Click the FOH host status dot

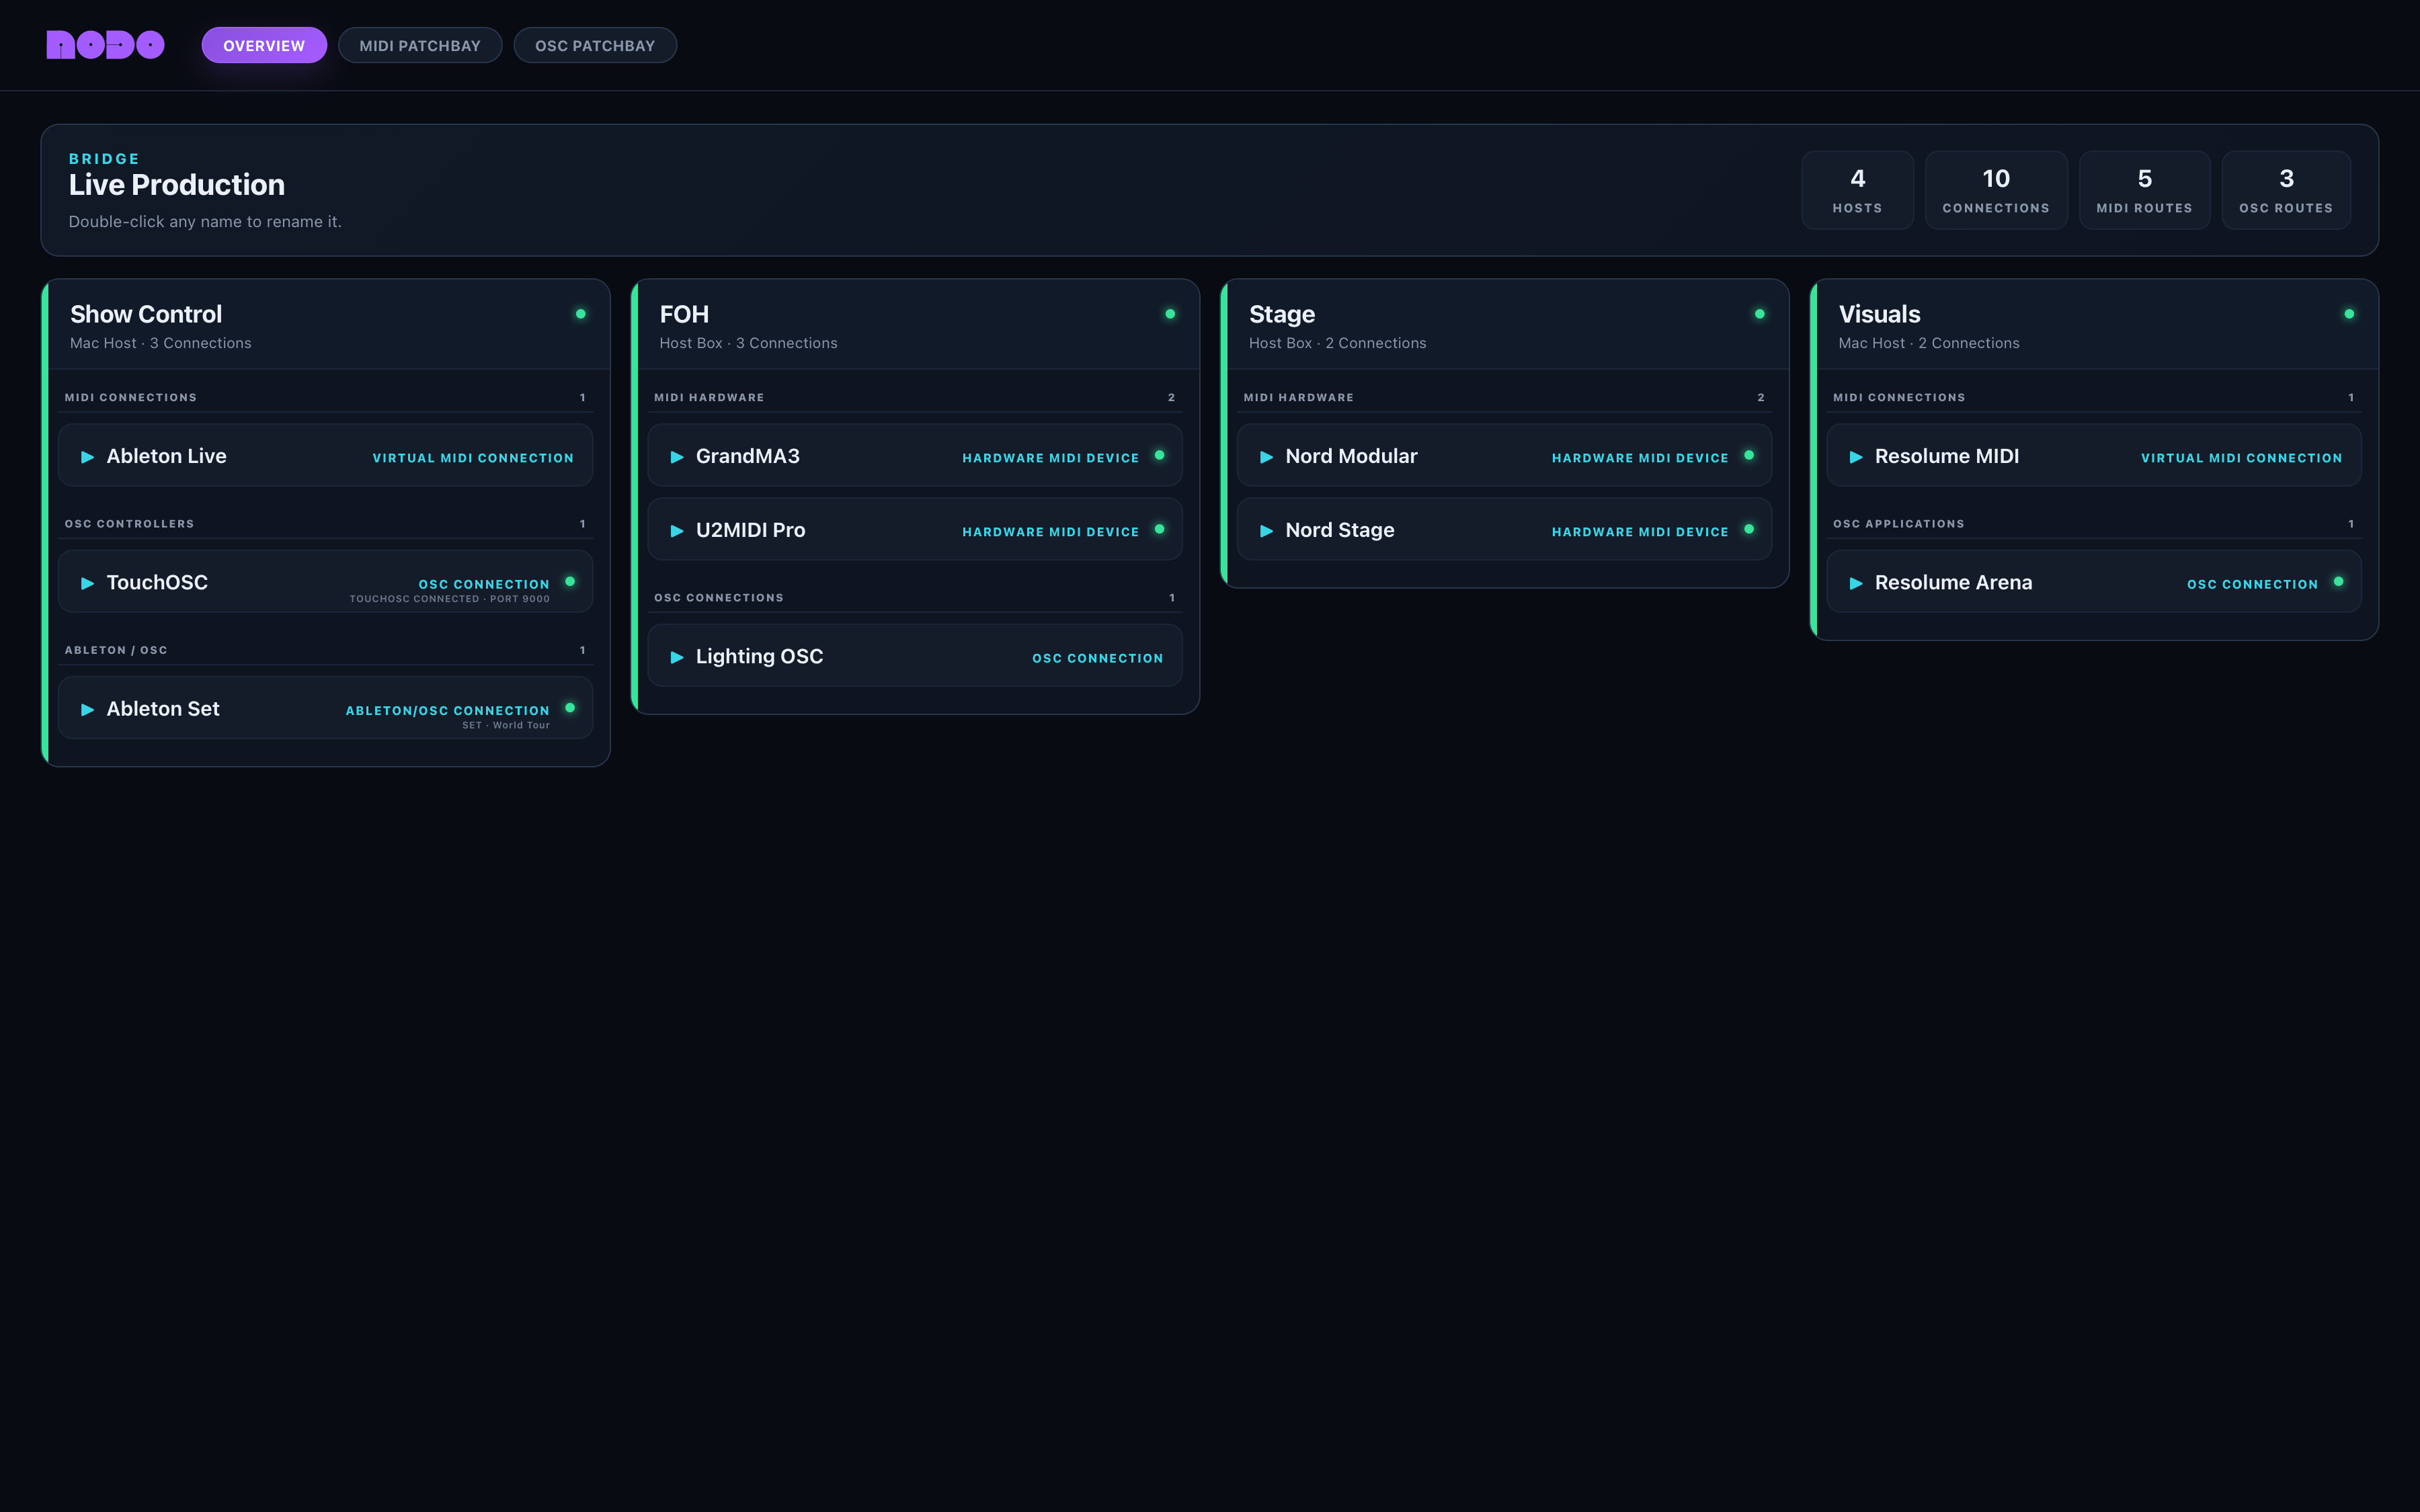tap(1170, 314)
